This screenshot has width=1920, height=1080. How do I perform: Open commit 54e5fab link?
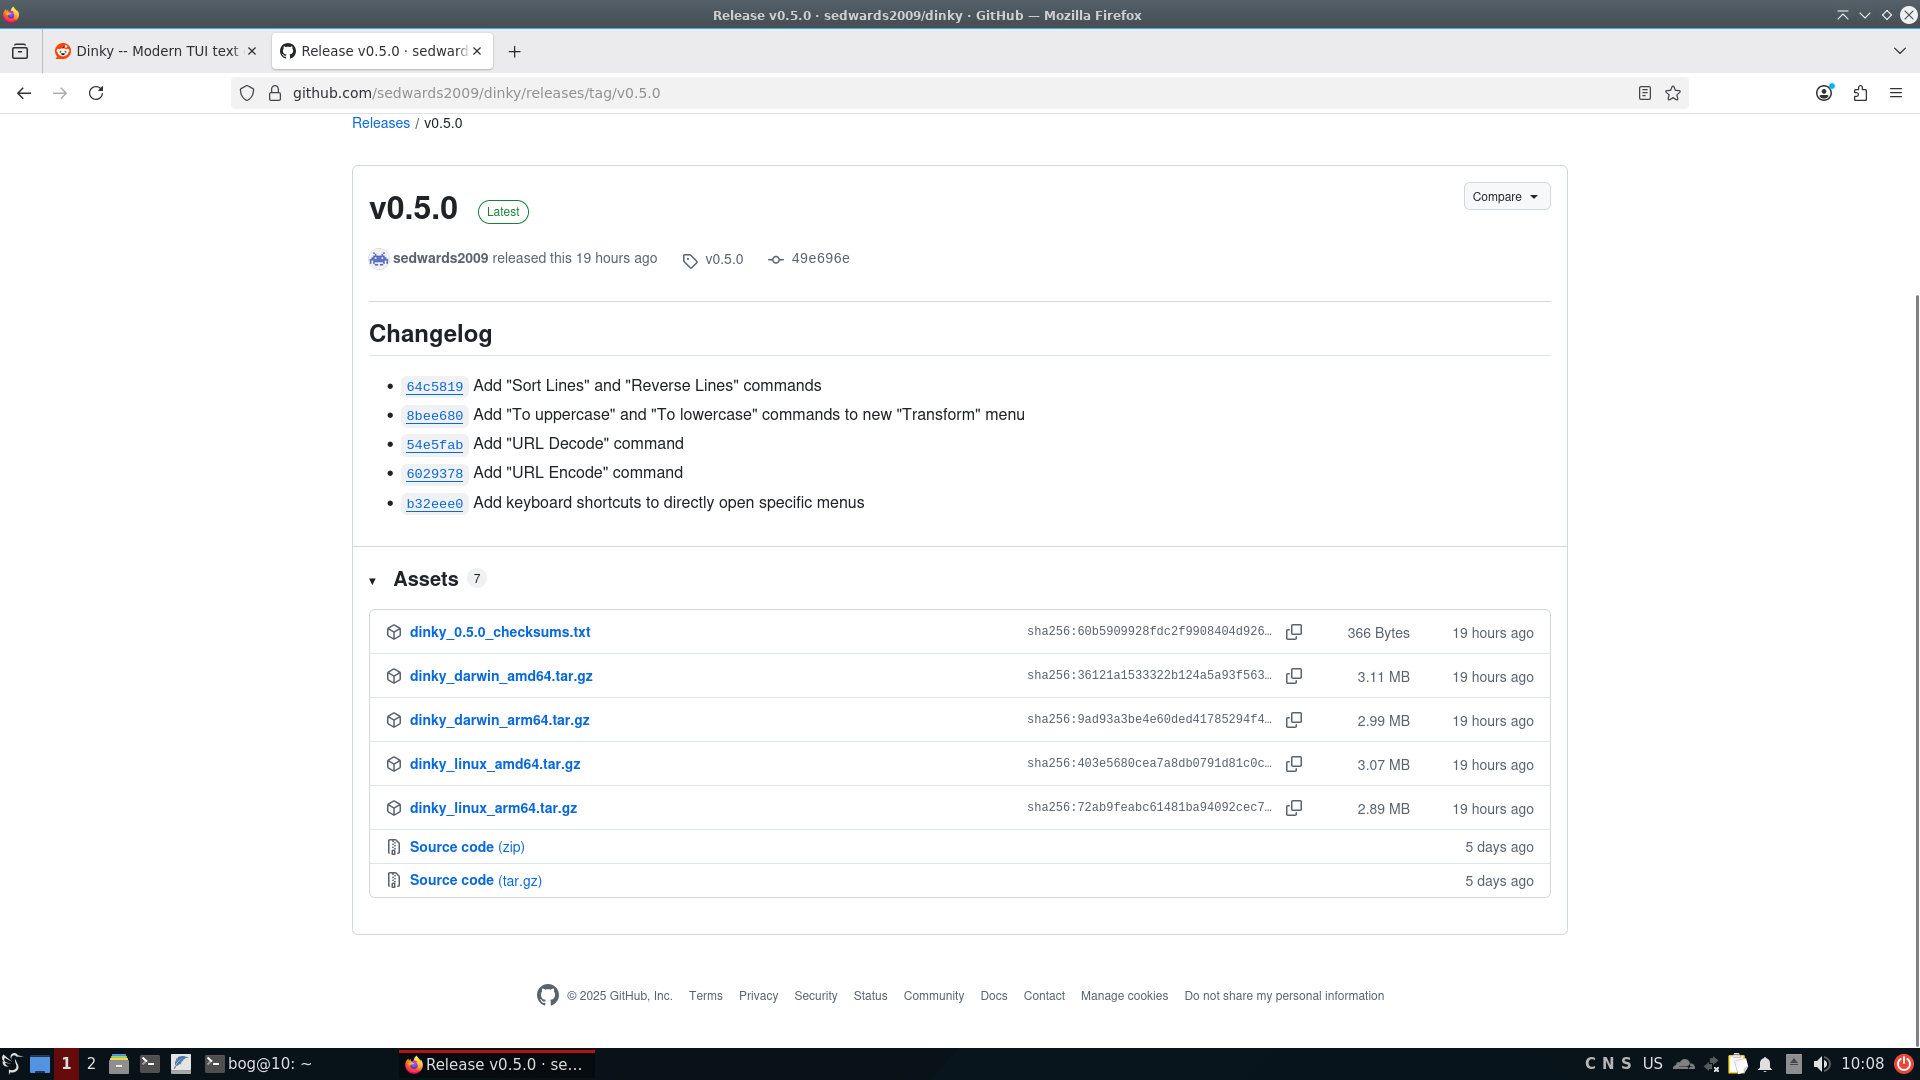tap(435, 445)
